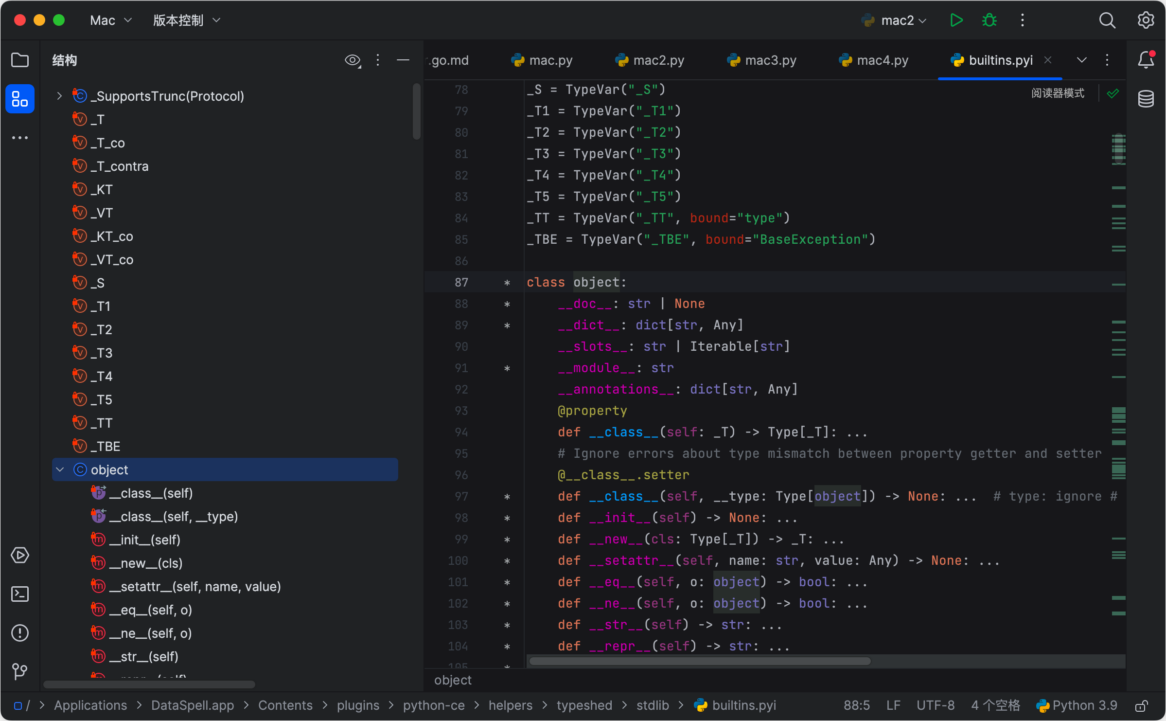Click Applications in breadcrumb path
1166x721 pixels.
pos(90,705)
